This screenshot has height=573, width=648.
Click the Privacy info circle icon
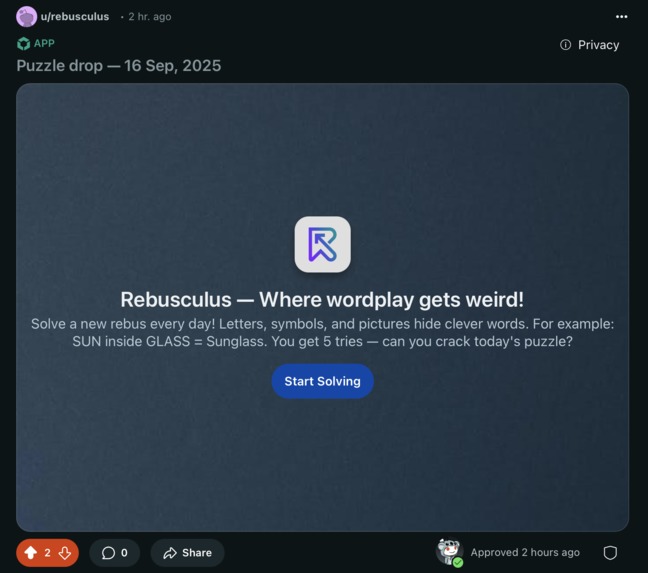(x=565, y=45)
